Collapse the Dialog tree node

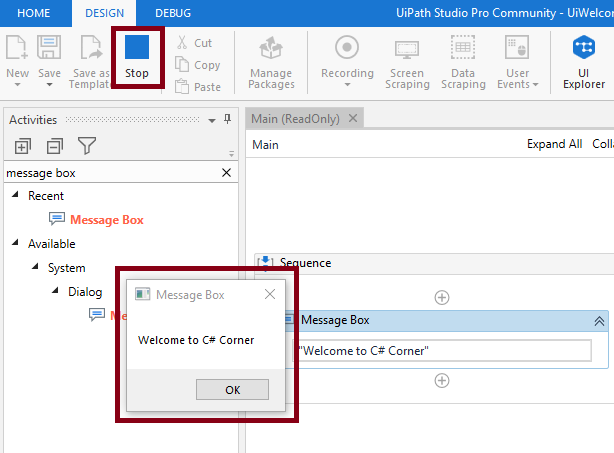pos(55,291)
